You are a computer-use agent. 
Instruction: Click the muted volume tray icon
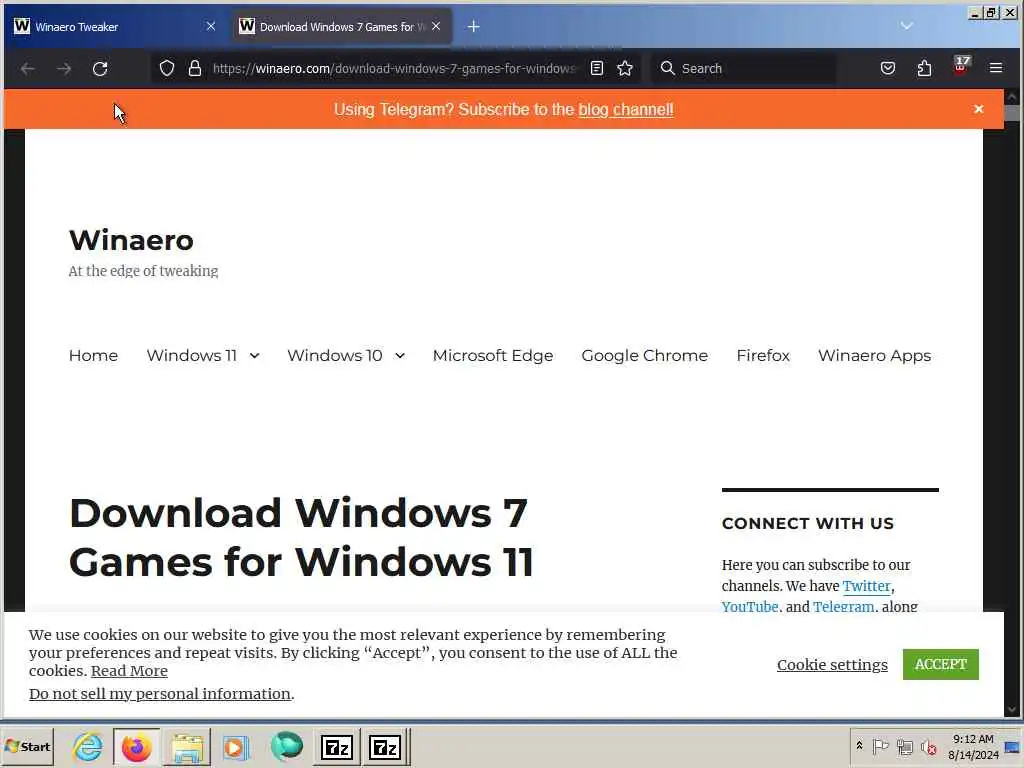pos(928,746)
